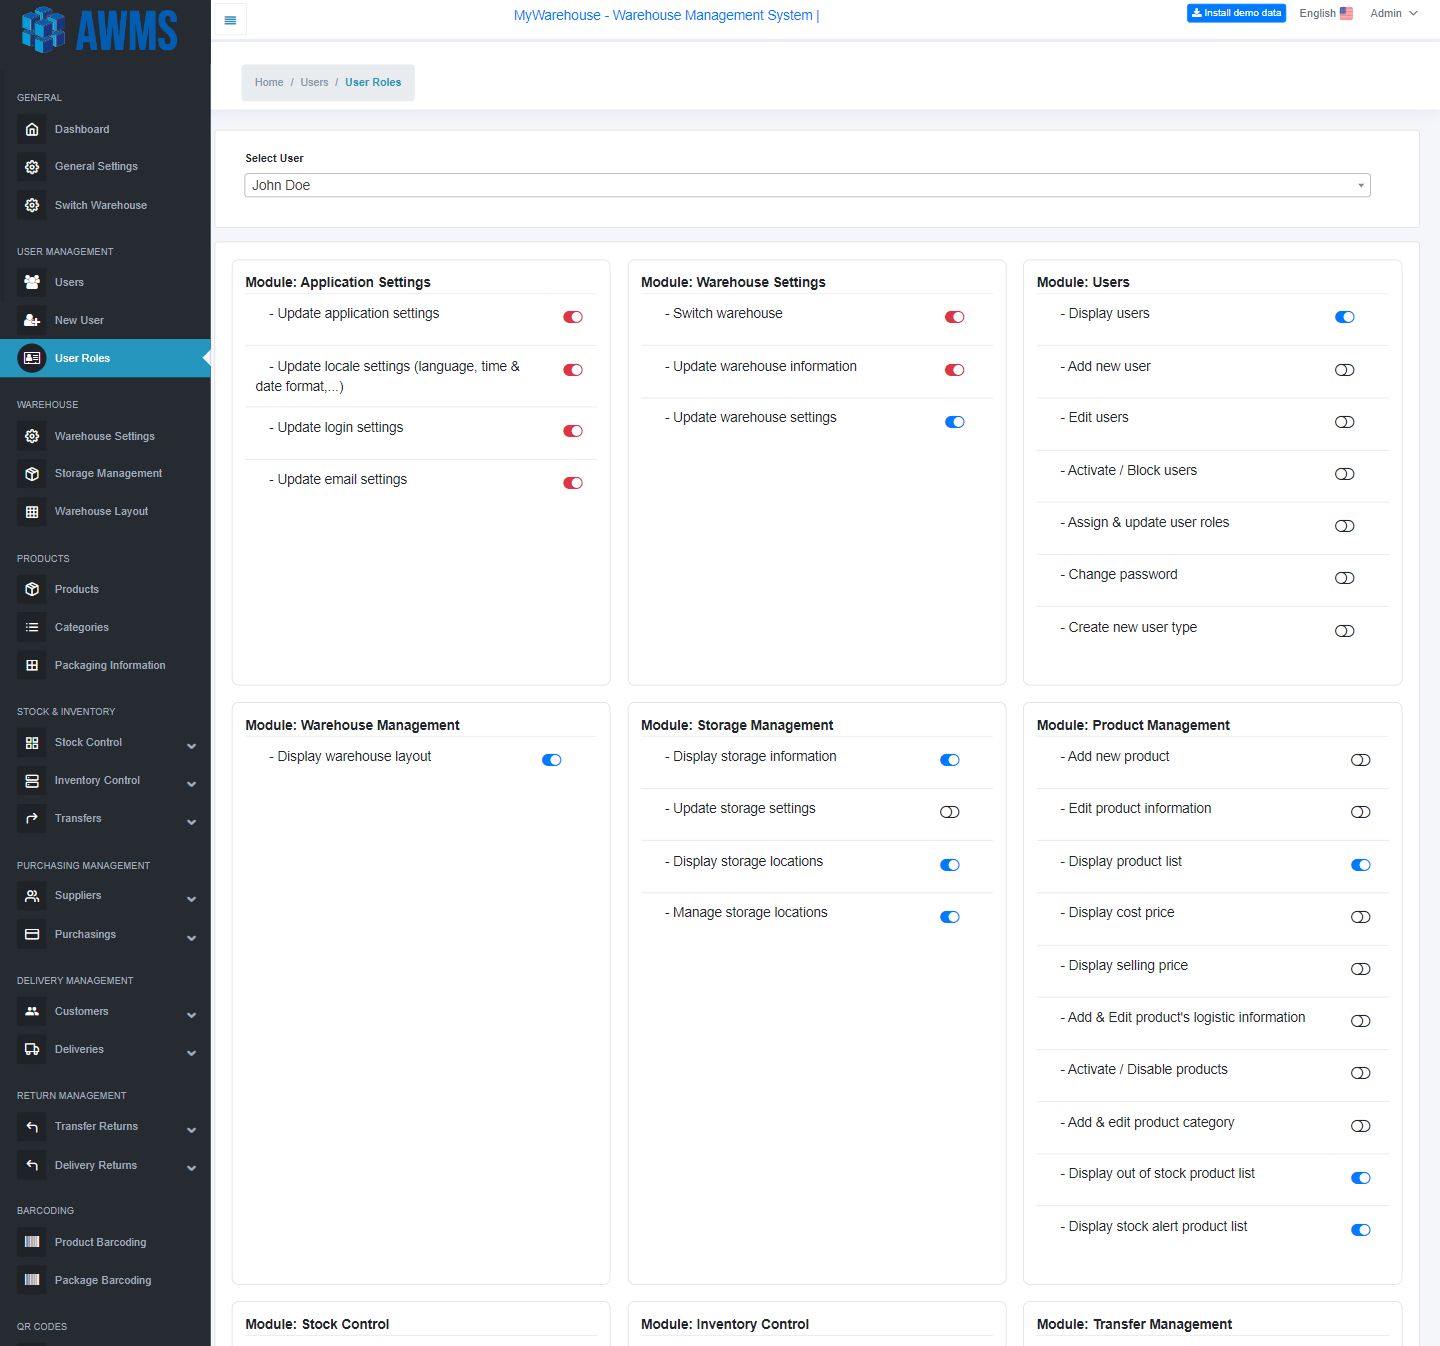The height and width of the screenshot is (1346, 1440).
Task: Click the Product Barcoding barcode icon
Action: click(32, 1242)
